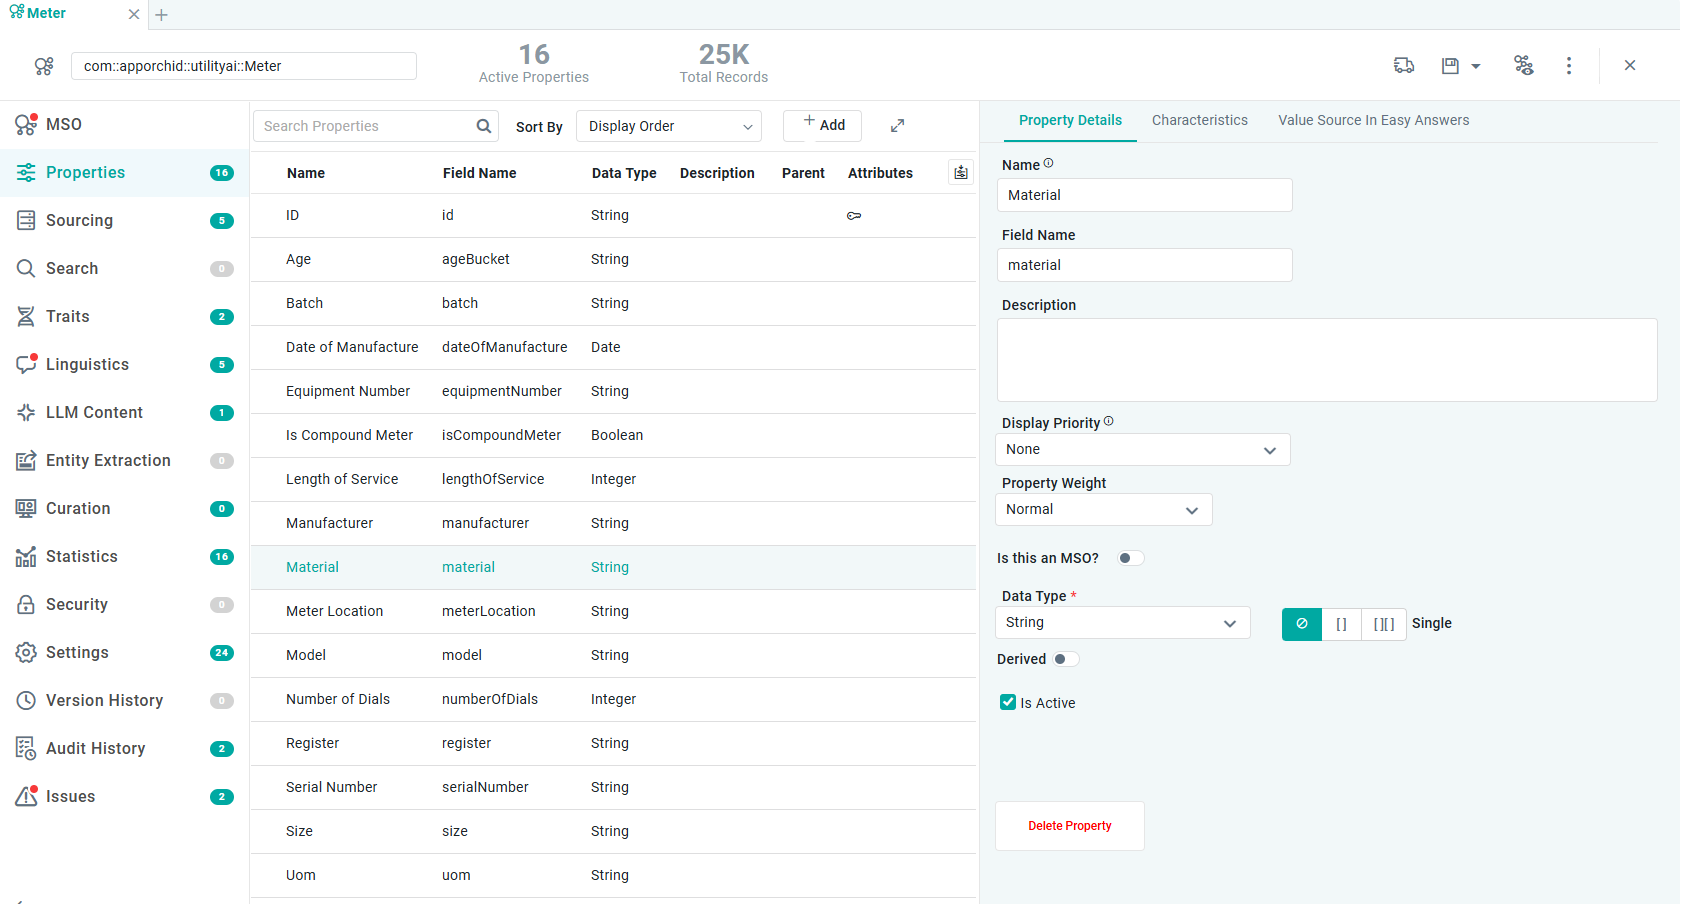Toggle the Is this an MSO switch
1681x904 pixels.
[x=1130, y=558]
